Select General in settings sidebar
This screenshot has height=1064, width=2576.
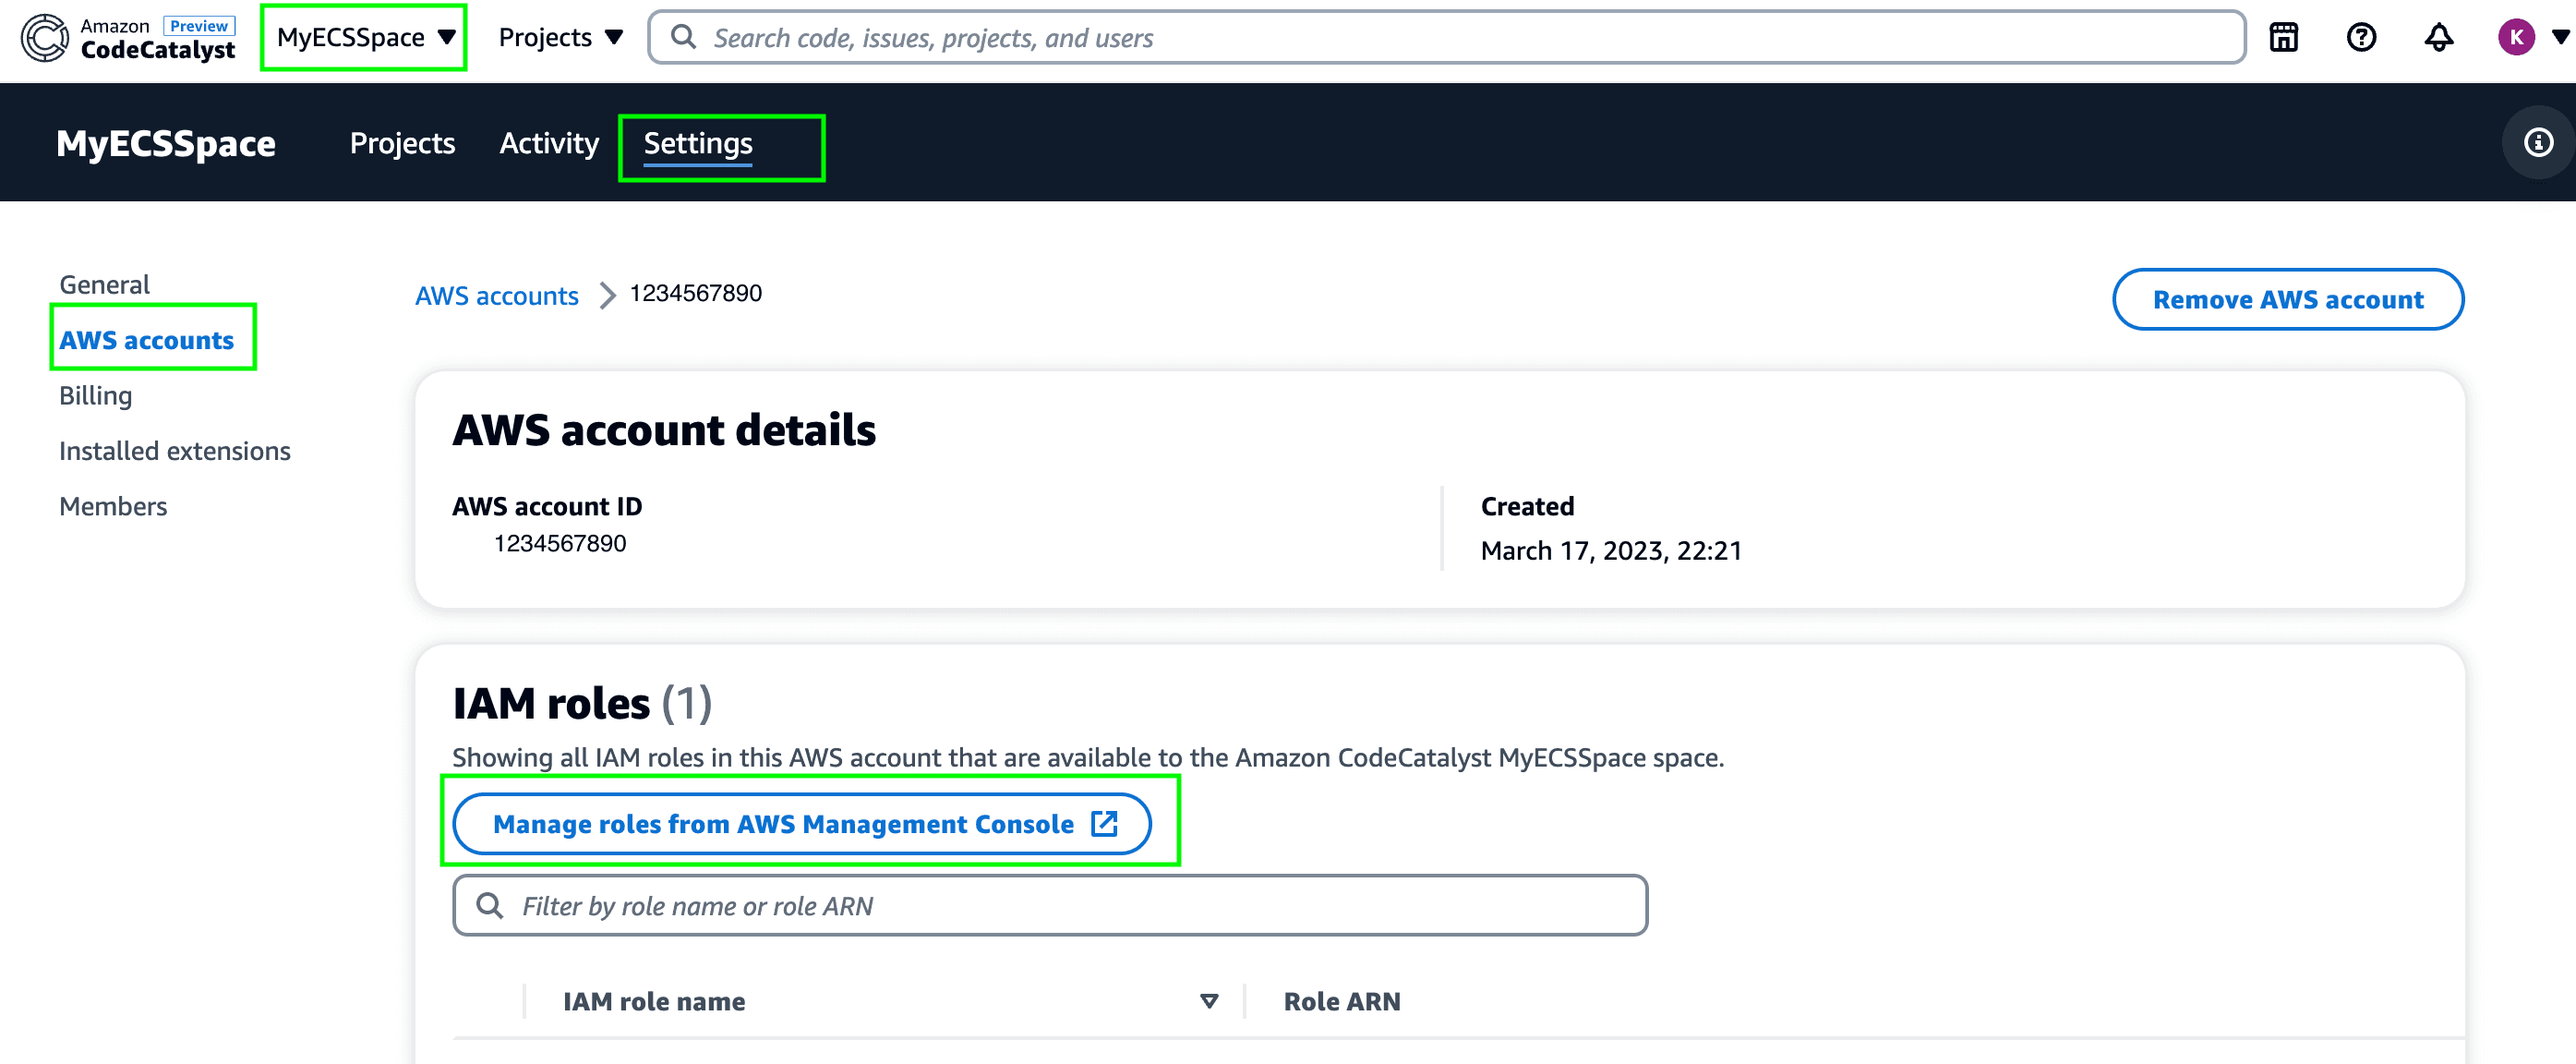click(104, 285)
